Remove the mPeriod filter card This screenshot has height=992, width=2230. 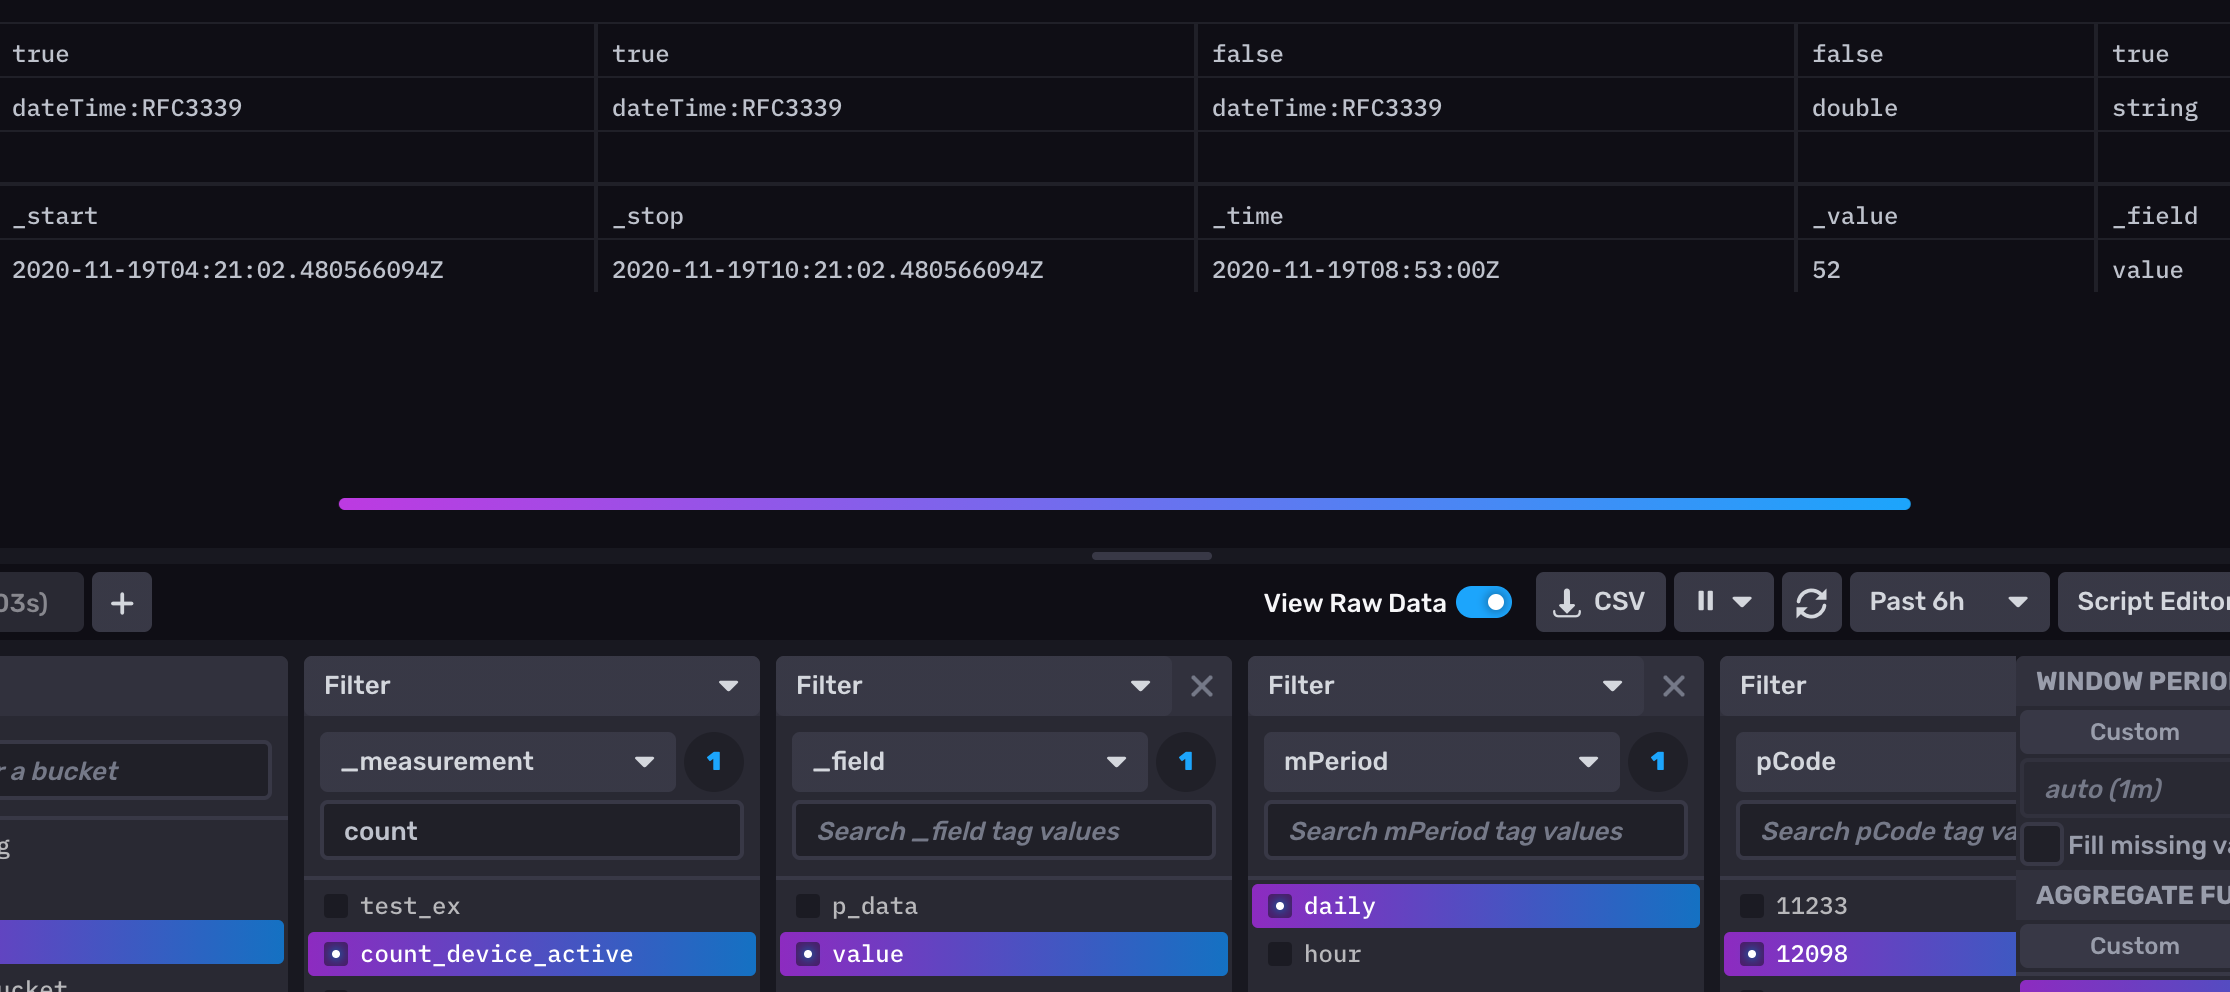[x=1674, y=686]
